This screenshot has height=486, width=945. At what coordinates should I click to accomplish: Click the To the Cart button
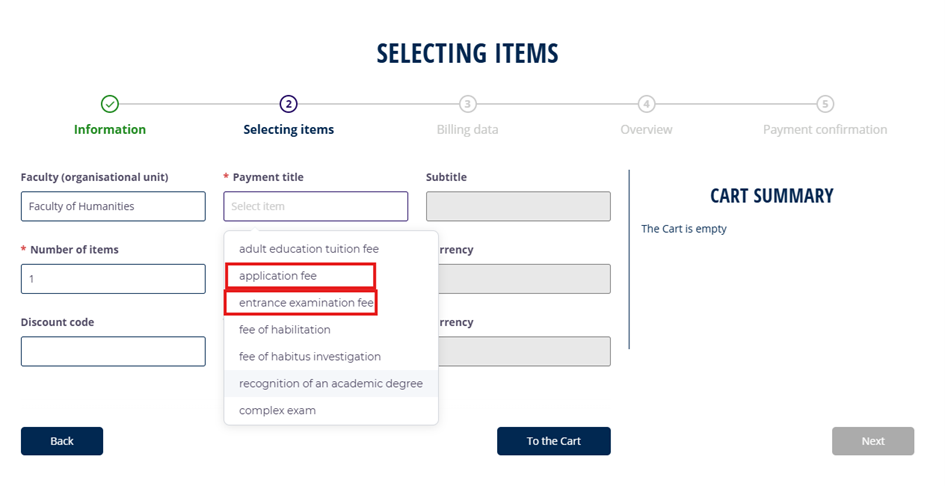(x=554, y=441)
